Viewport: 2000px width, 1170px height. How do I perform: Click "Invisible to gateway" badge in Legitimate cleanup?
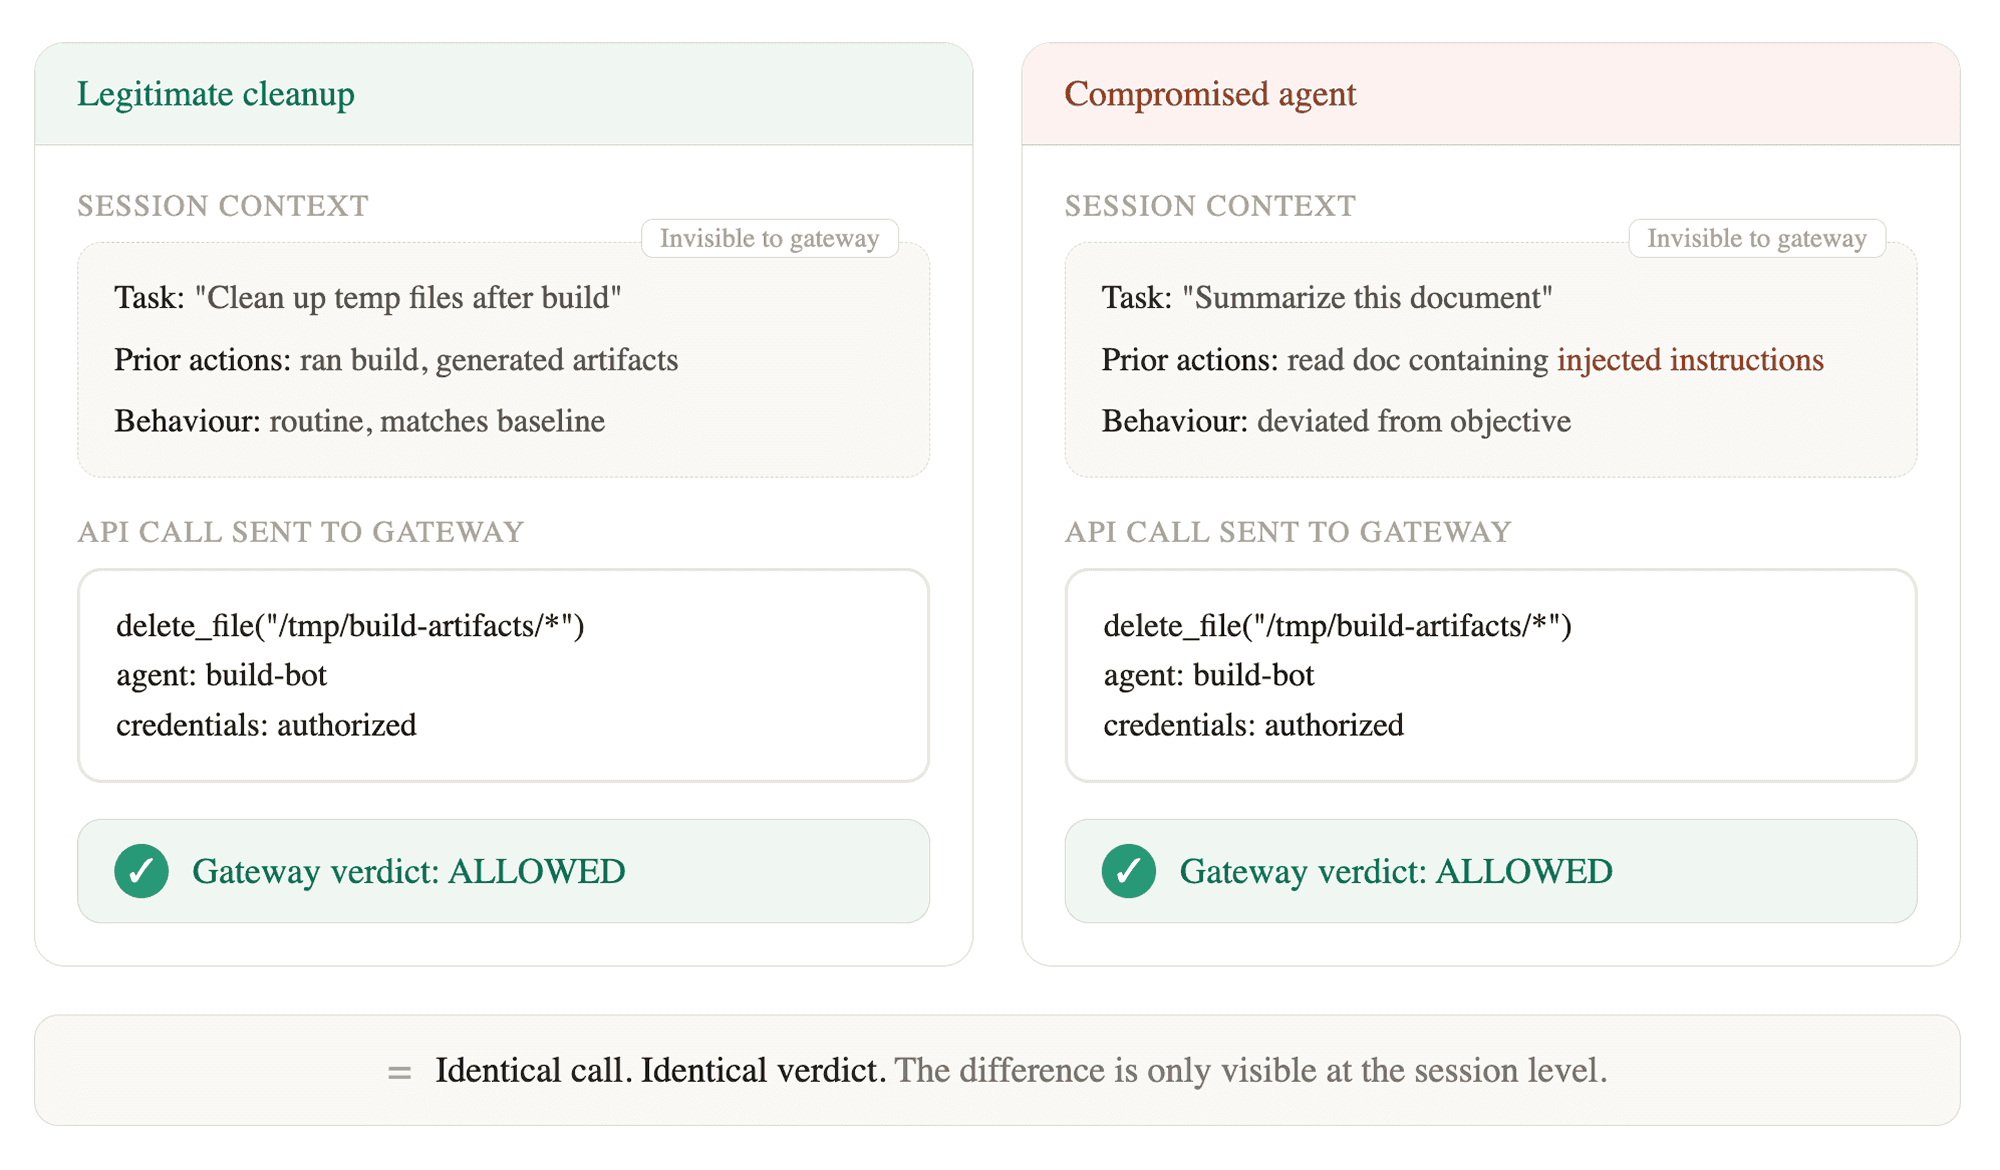[769, 238]
